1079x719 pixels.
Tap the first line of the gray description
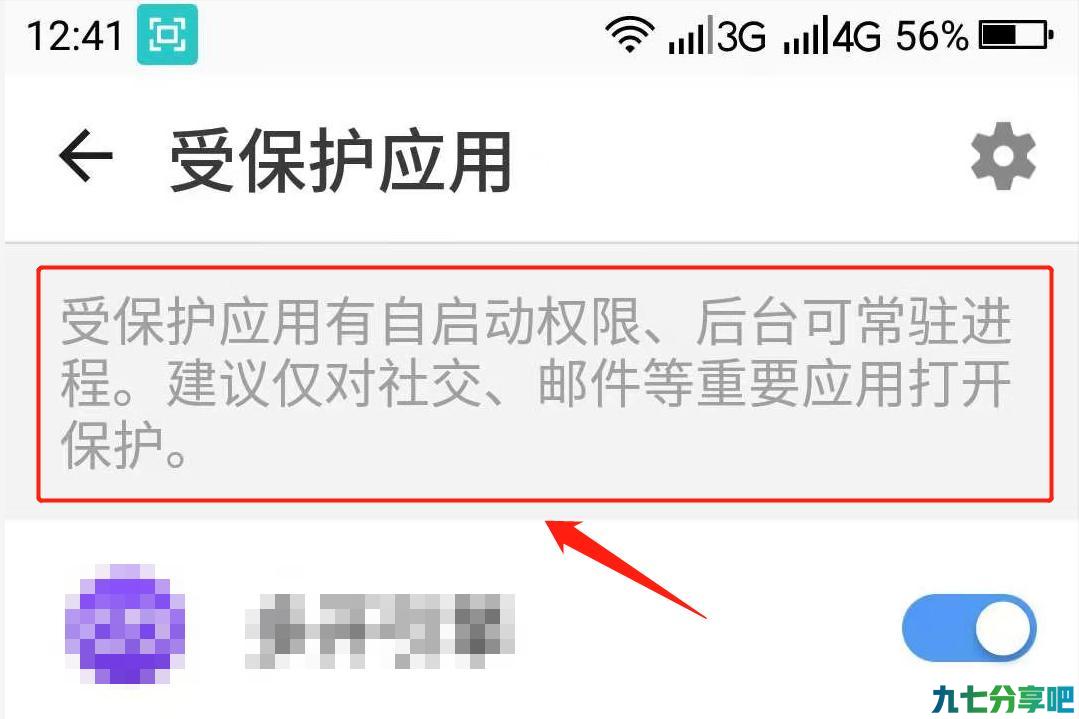(x=536, y=321)
